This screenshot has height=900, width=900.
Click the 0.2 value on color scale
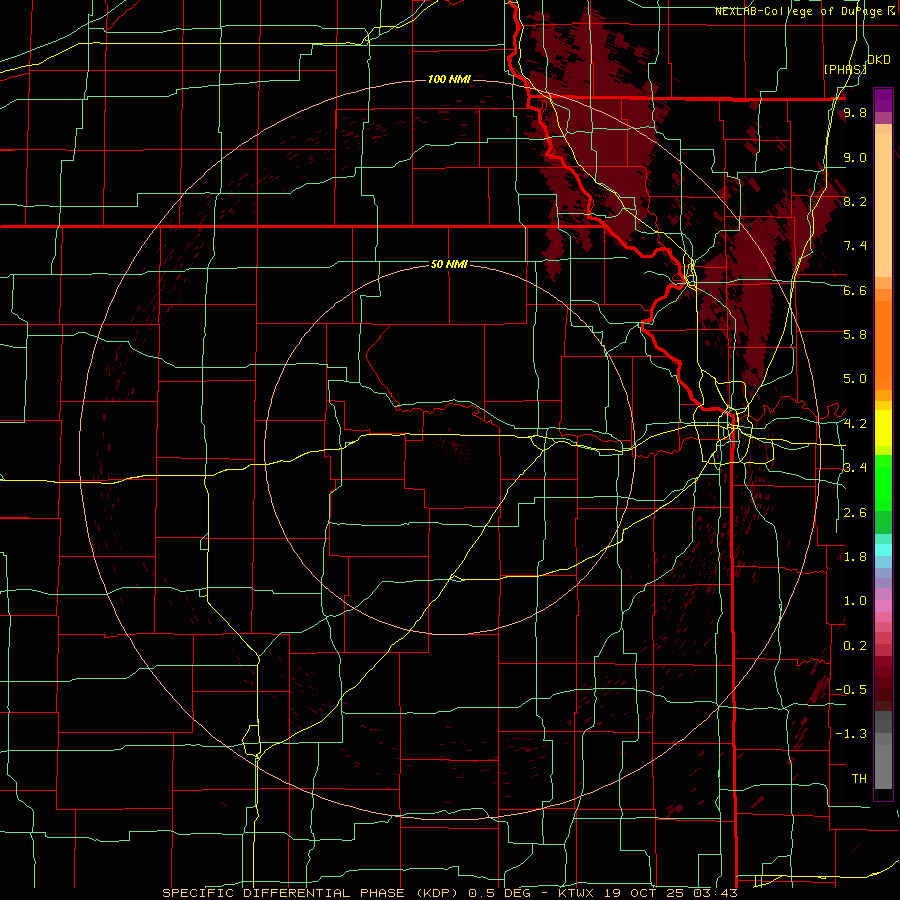855,646
